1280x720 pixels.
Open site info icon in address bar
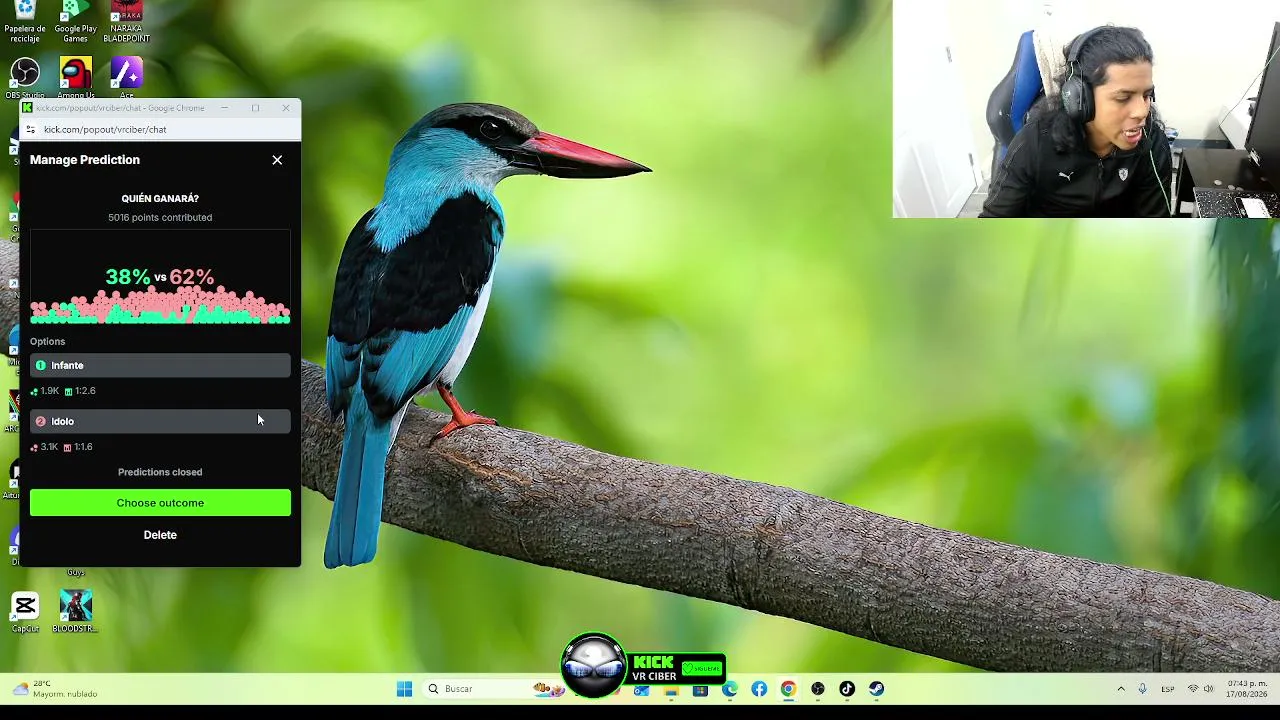point(30,129)
